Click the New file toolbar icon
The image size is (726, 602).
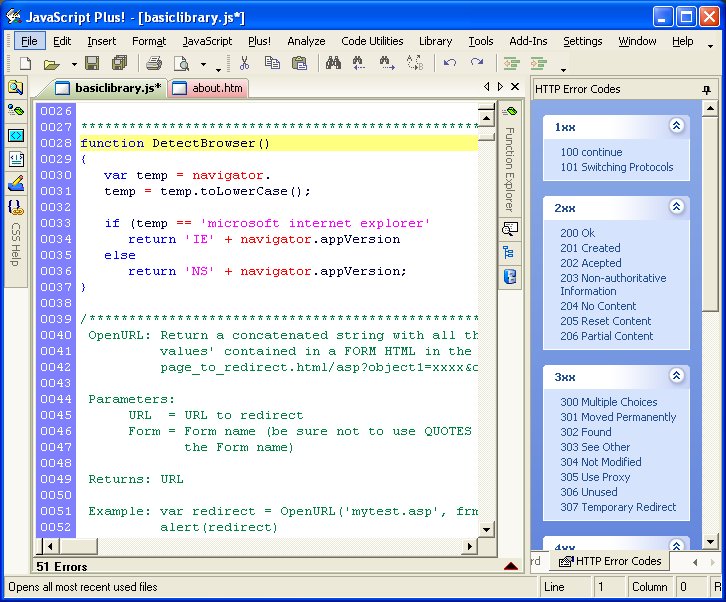tap(25, 63)
